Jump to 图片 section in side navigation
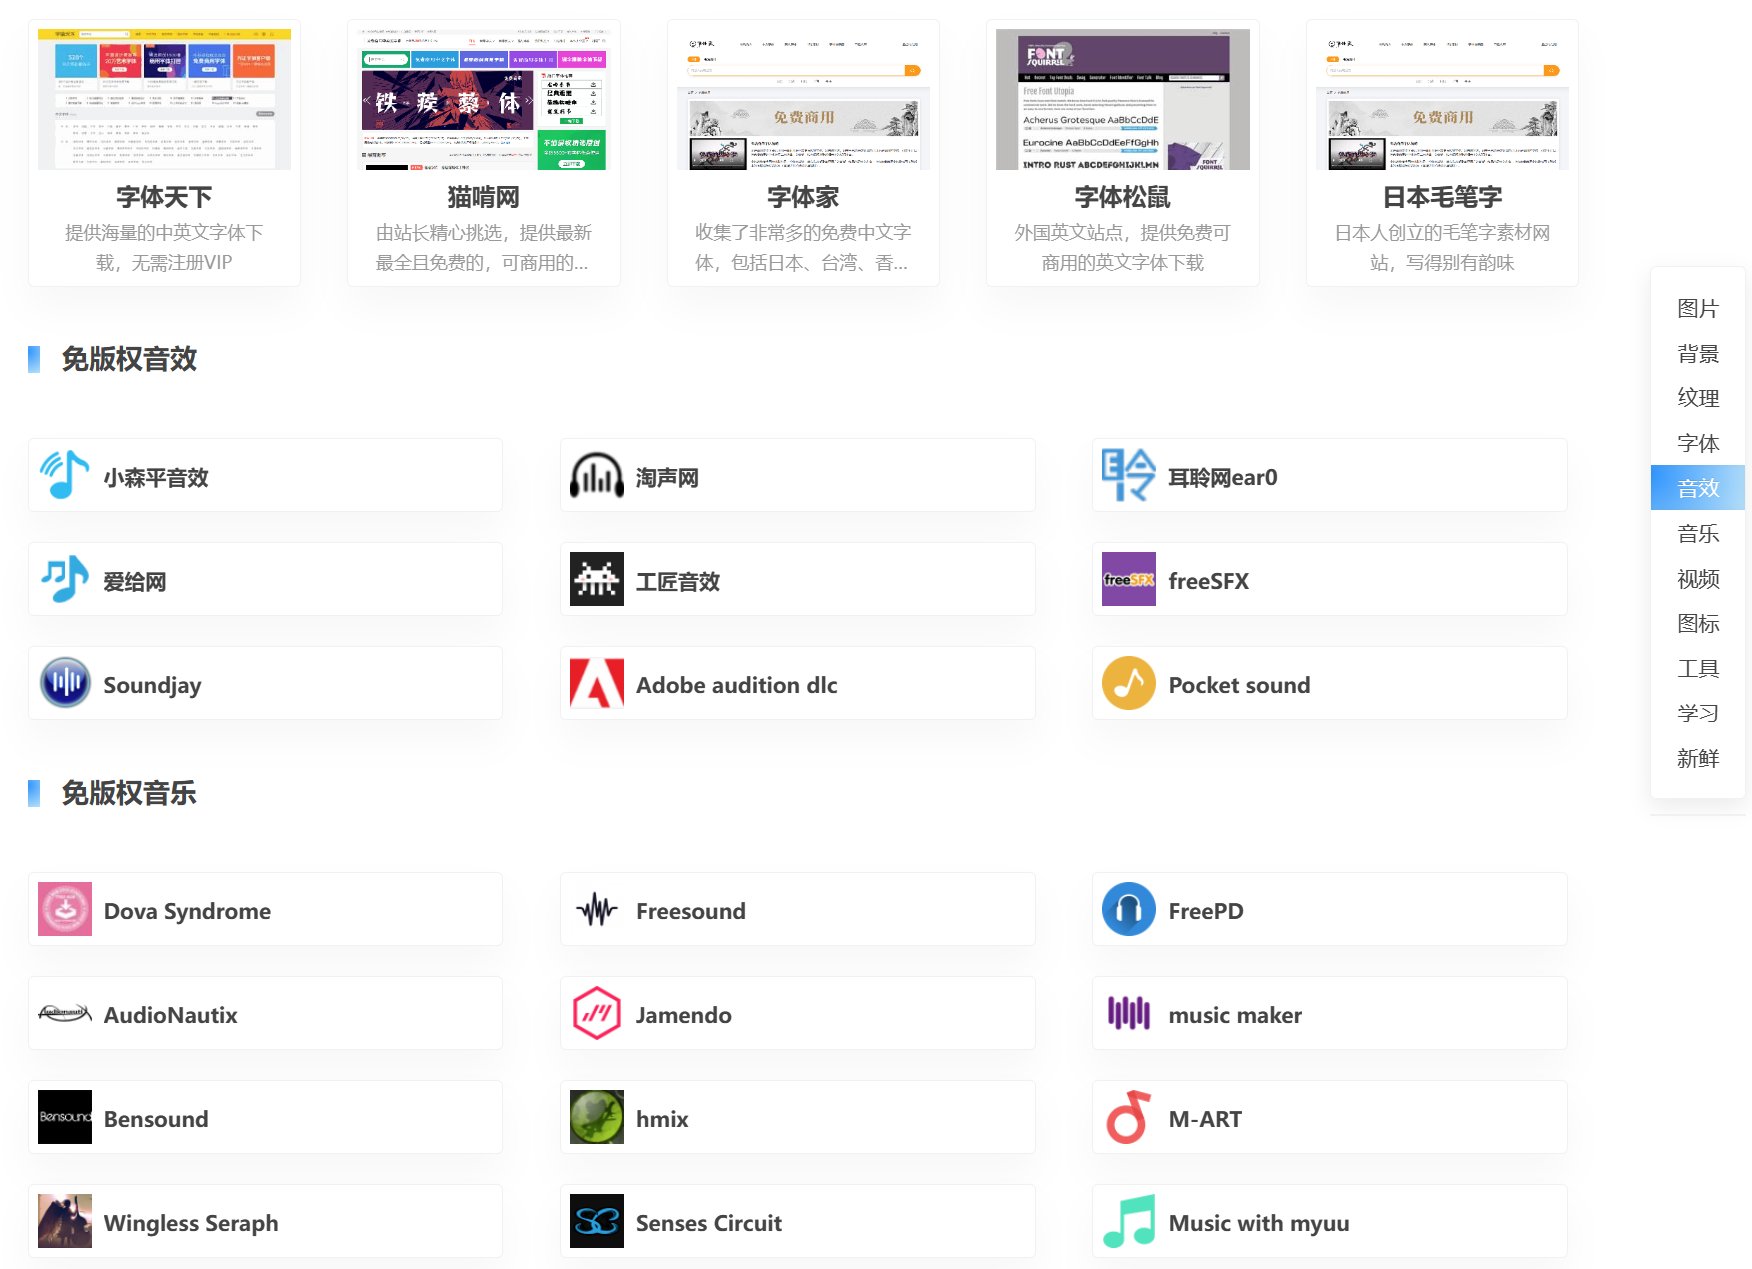 [1698, 309]
